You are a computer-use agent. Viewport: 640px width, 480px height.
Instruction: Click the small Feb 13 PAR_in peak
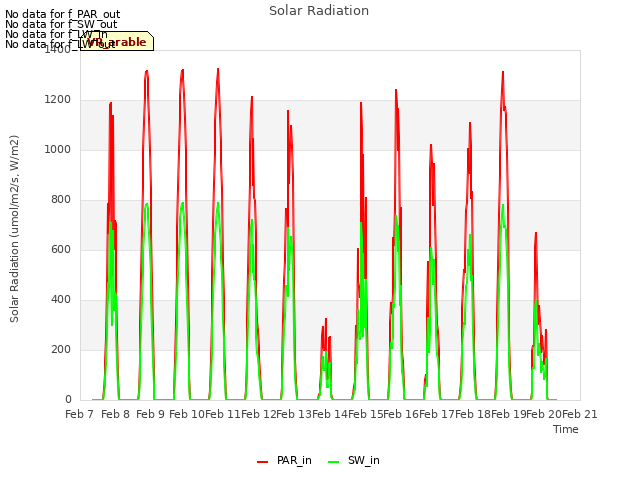(326, 319)
